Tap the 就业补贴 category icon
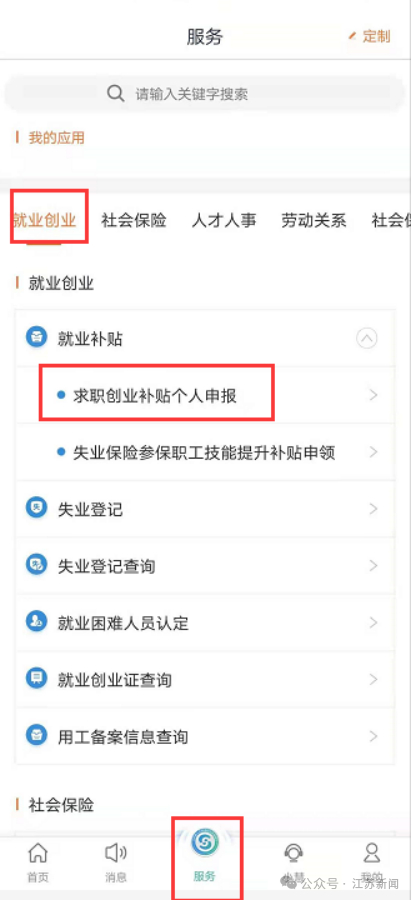Image resolution: width=412 pixels, height=900 pixels. point(37,338)
